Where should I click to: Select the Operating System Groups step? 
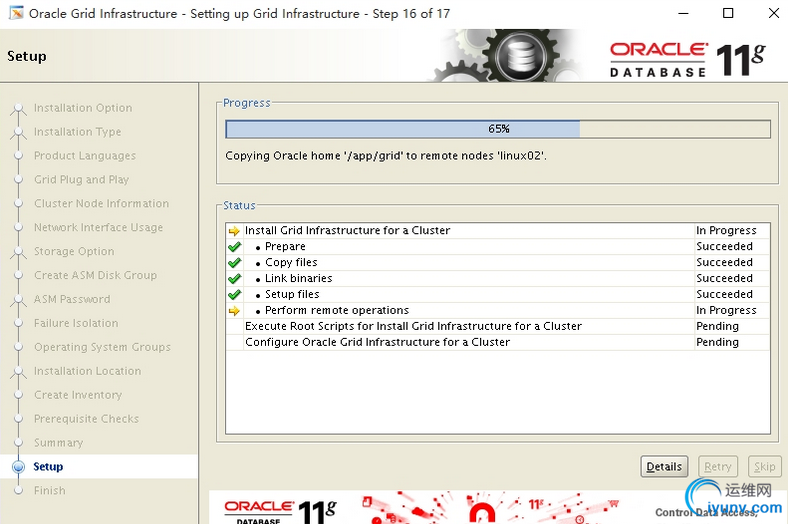coord(103,347)
